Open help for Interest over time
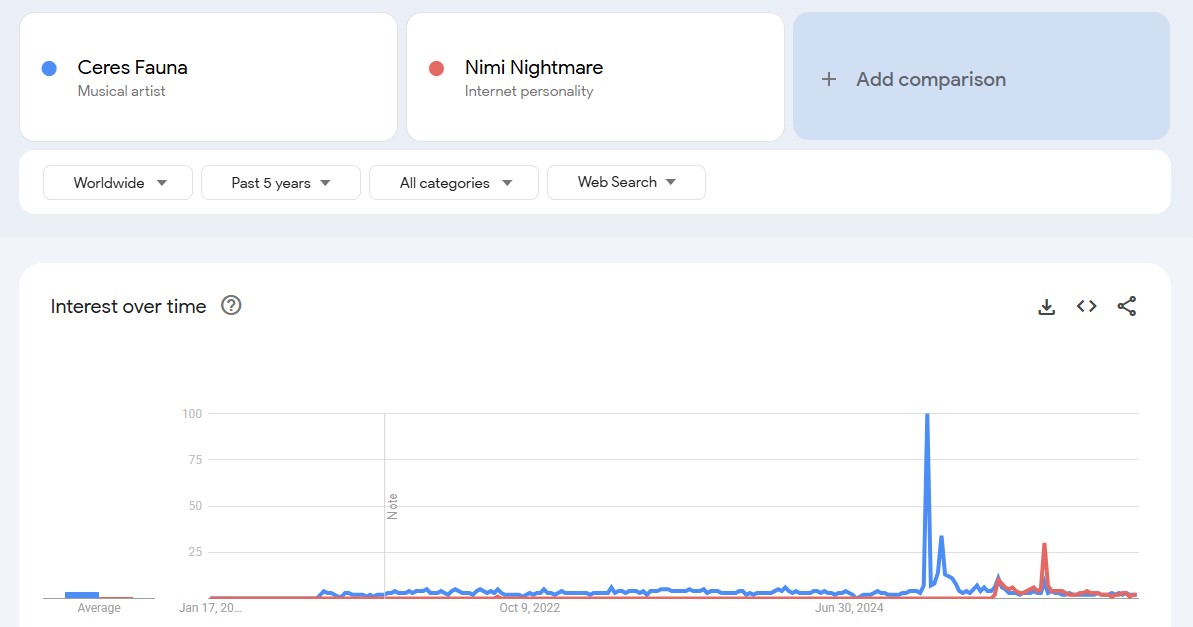The width and height of the screenshot is (1193, 627). click(x=231, y=305)
